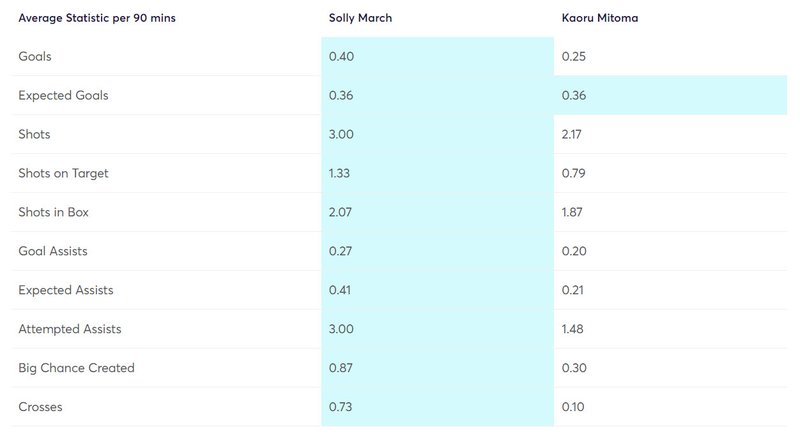Select Kaoru Mitoma's Goals value 0.25
This screenshot has height=436, width=800.
pyautogui.click(x=573, y=56)
